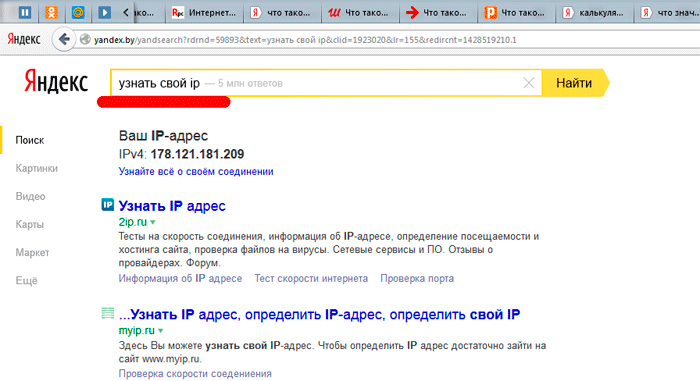This screenshot has height=381, width=700.
Task: Click the IP address 178.121.181.209
Action: click(197, 154)
